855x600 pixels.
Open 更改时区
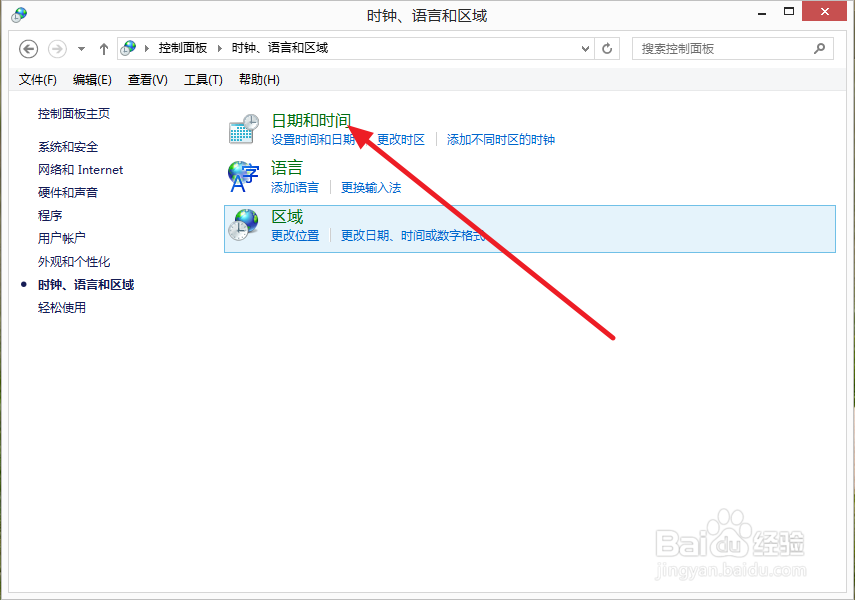[x=402, y=139]
